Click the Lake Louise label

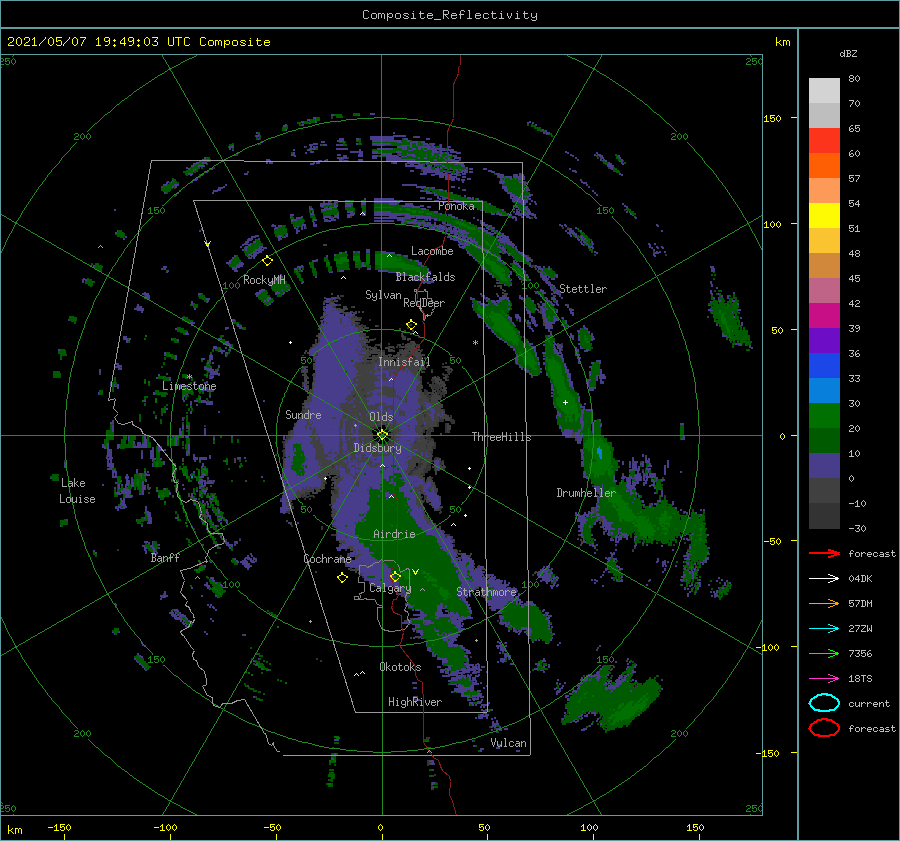pos(77,491)
